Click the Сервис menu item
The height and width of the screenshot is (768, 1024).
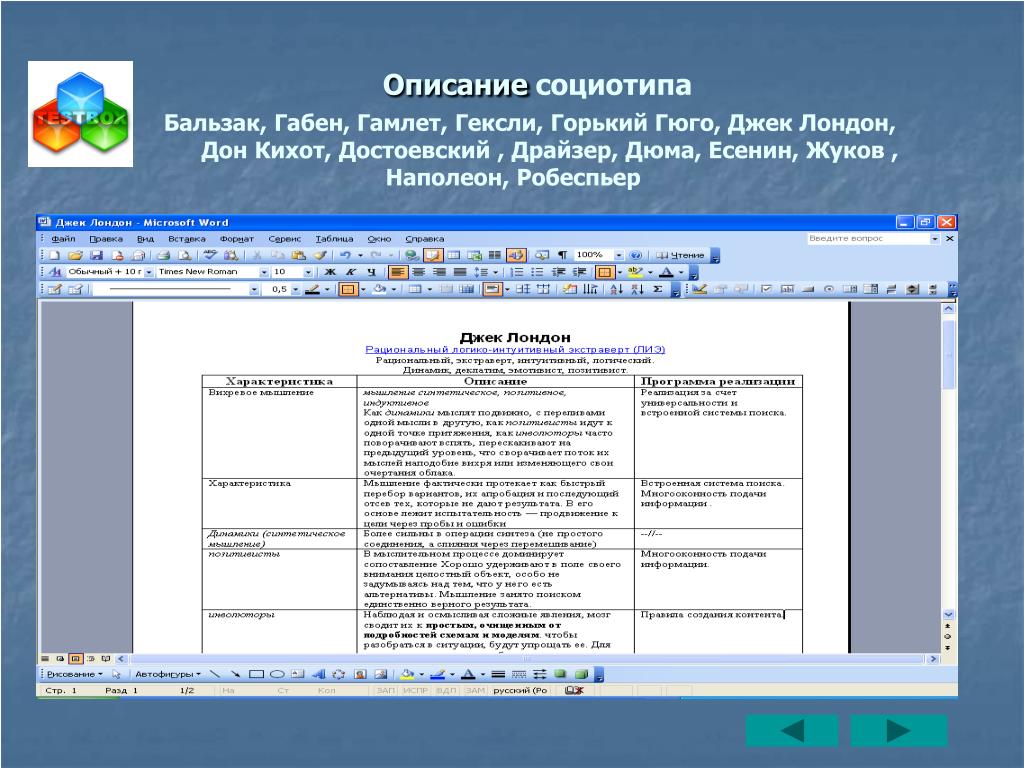(284, 239)
